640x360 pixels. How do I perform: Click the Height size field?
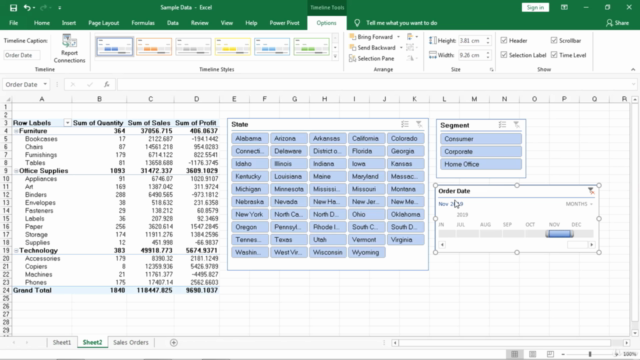click(x=474, y=40)
